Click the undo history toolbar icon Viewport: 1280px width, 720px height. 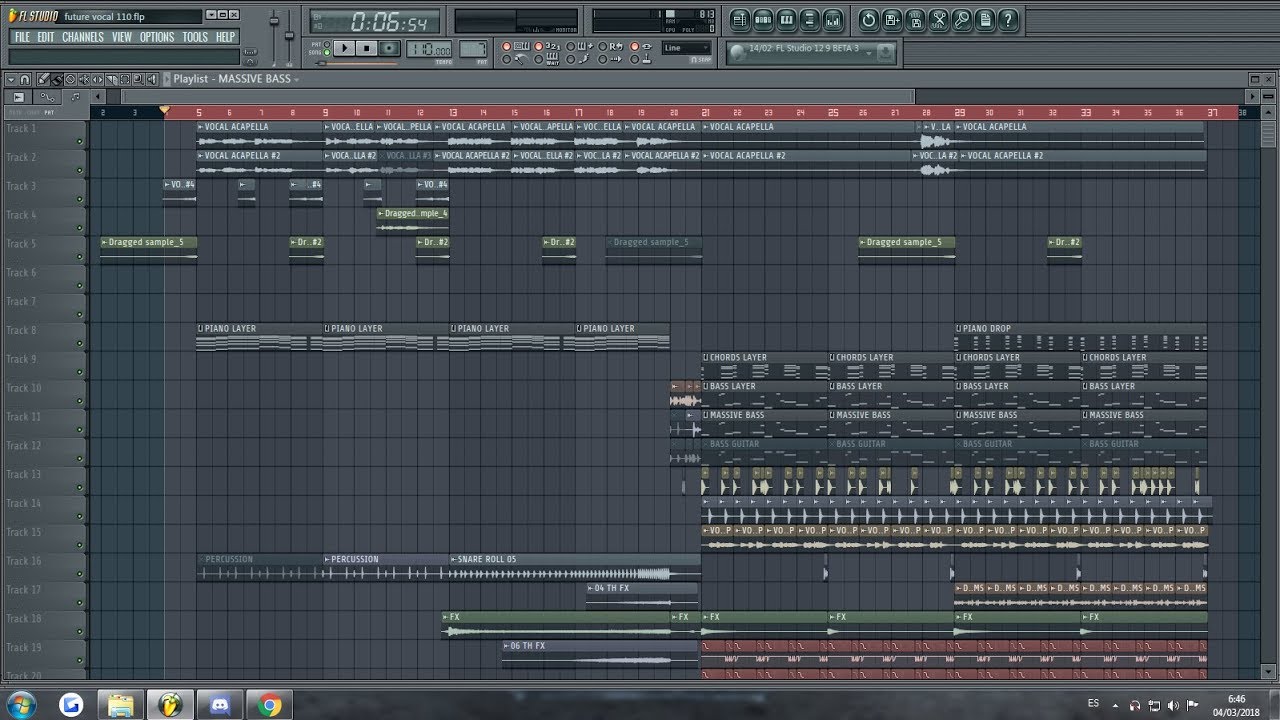click(868, 19)
